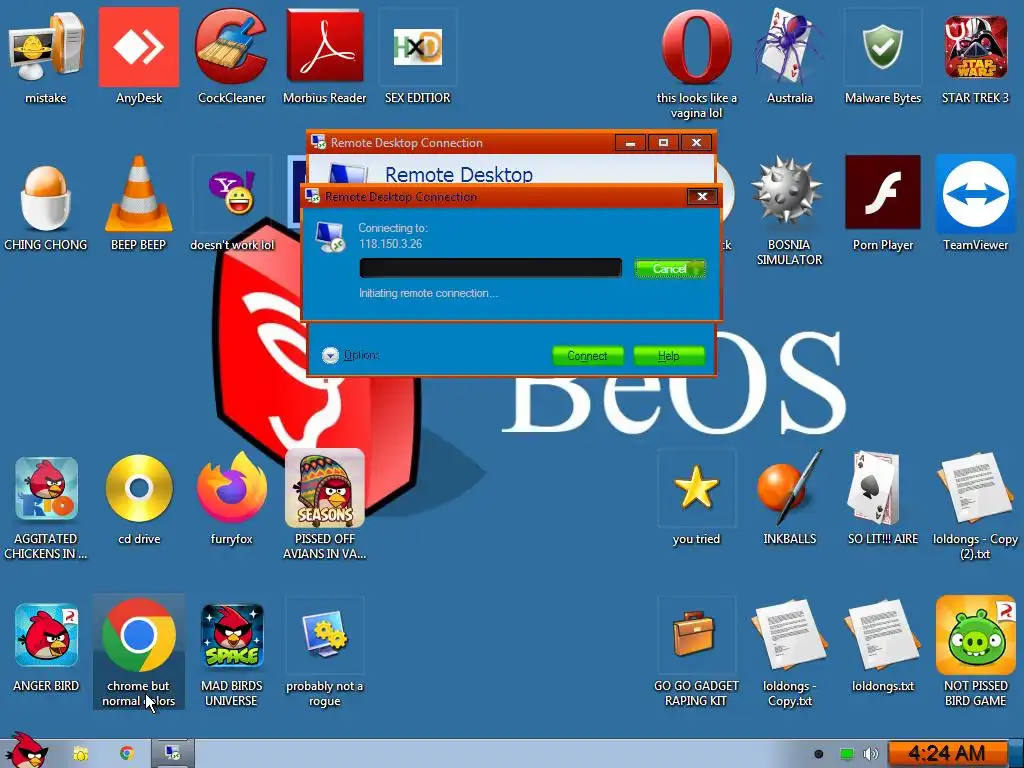Click the Help button in Remote Desktop

(669, 356)
